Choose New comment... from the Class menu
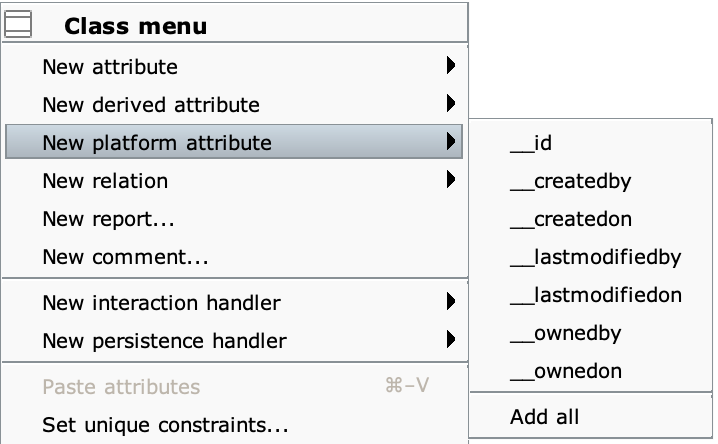 235,257
